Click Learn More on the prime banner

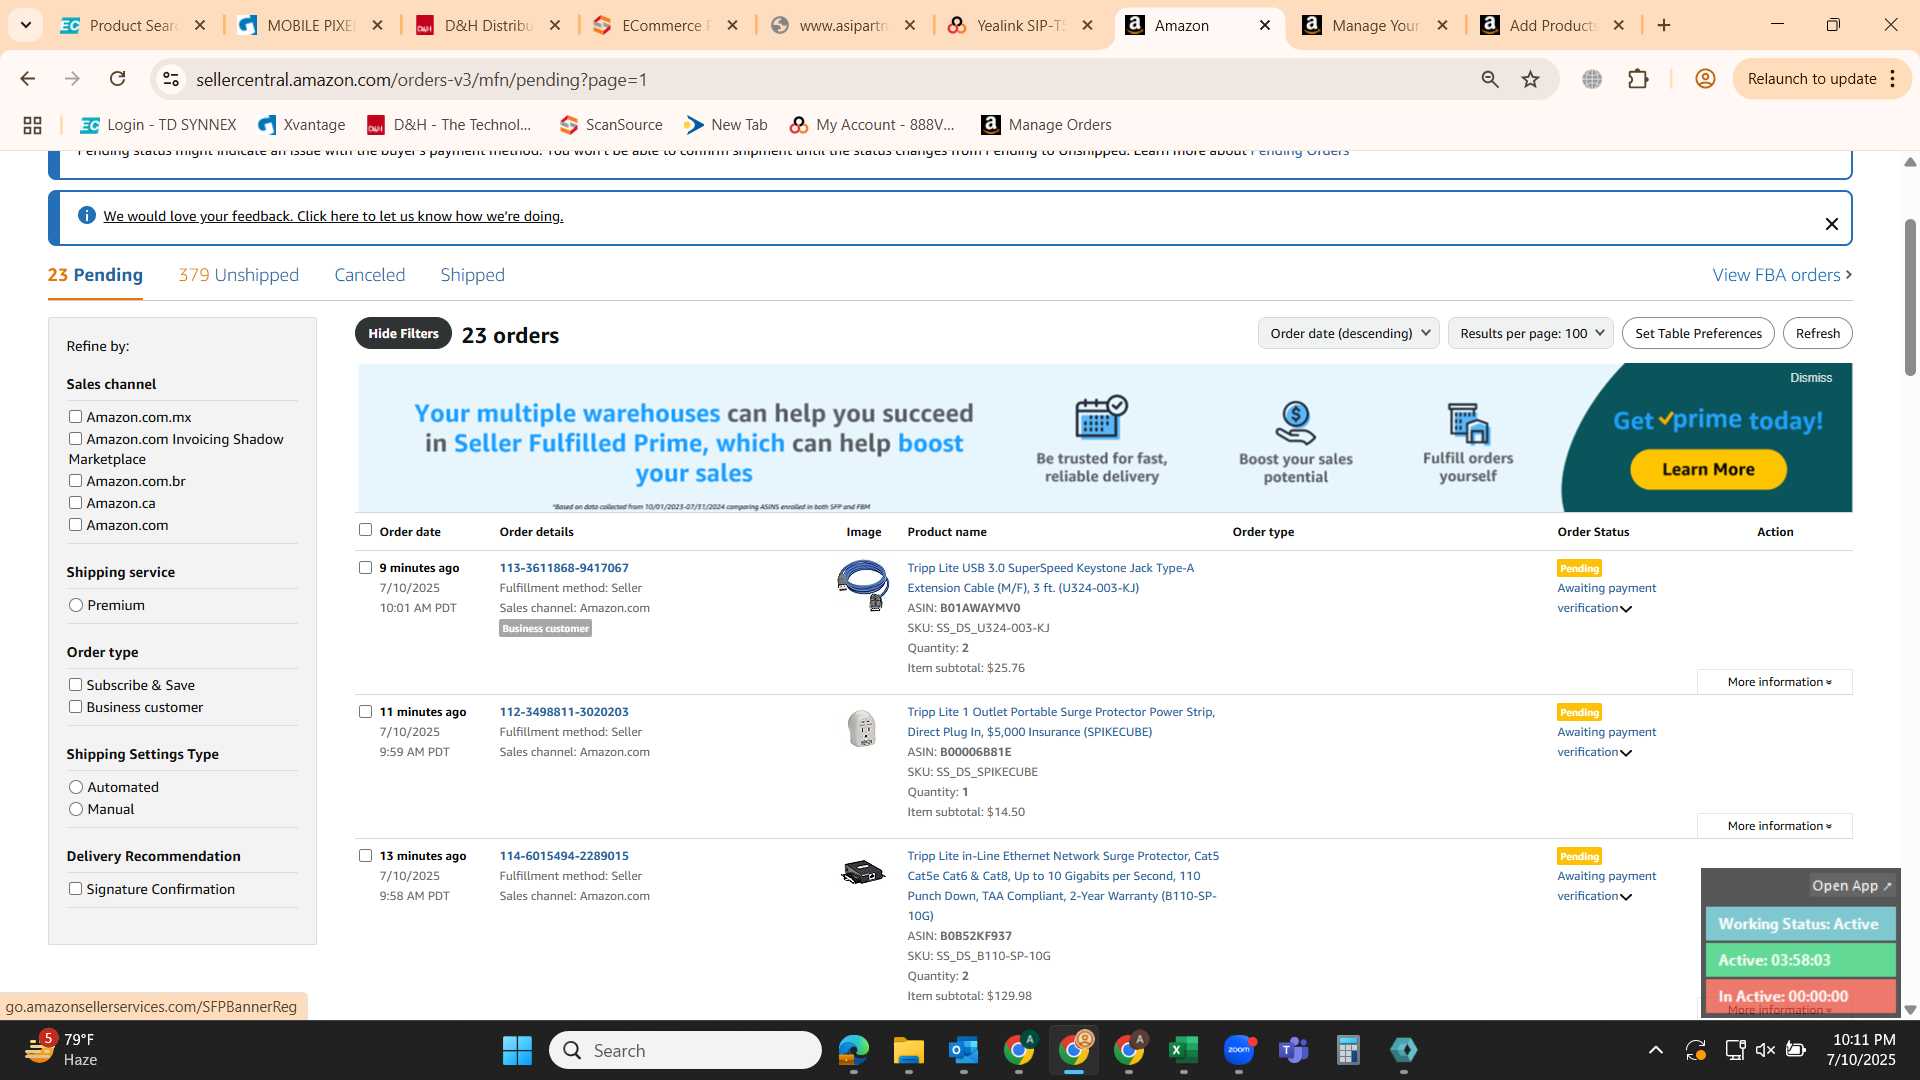(x=1708, y=469)
